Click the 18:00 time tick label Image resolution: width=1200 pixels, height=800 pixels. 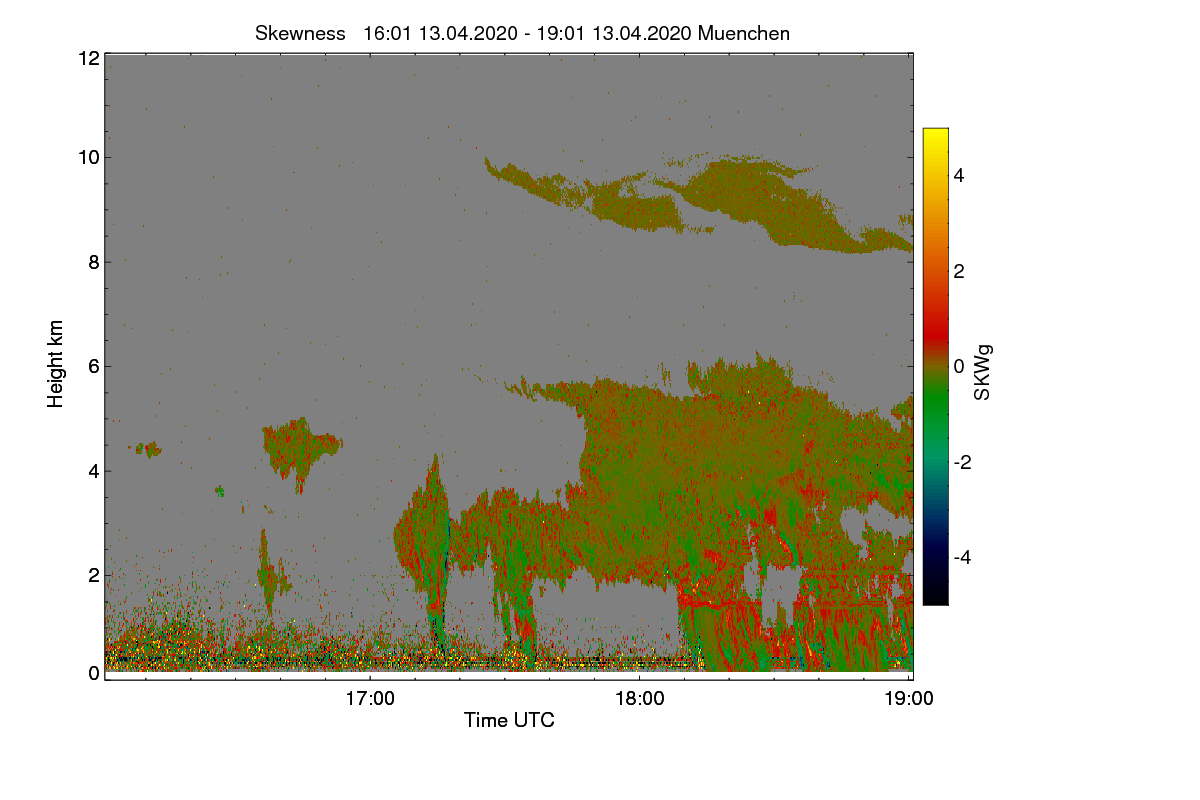click(639, 699)
